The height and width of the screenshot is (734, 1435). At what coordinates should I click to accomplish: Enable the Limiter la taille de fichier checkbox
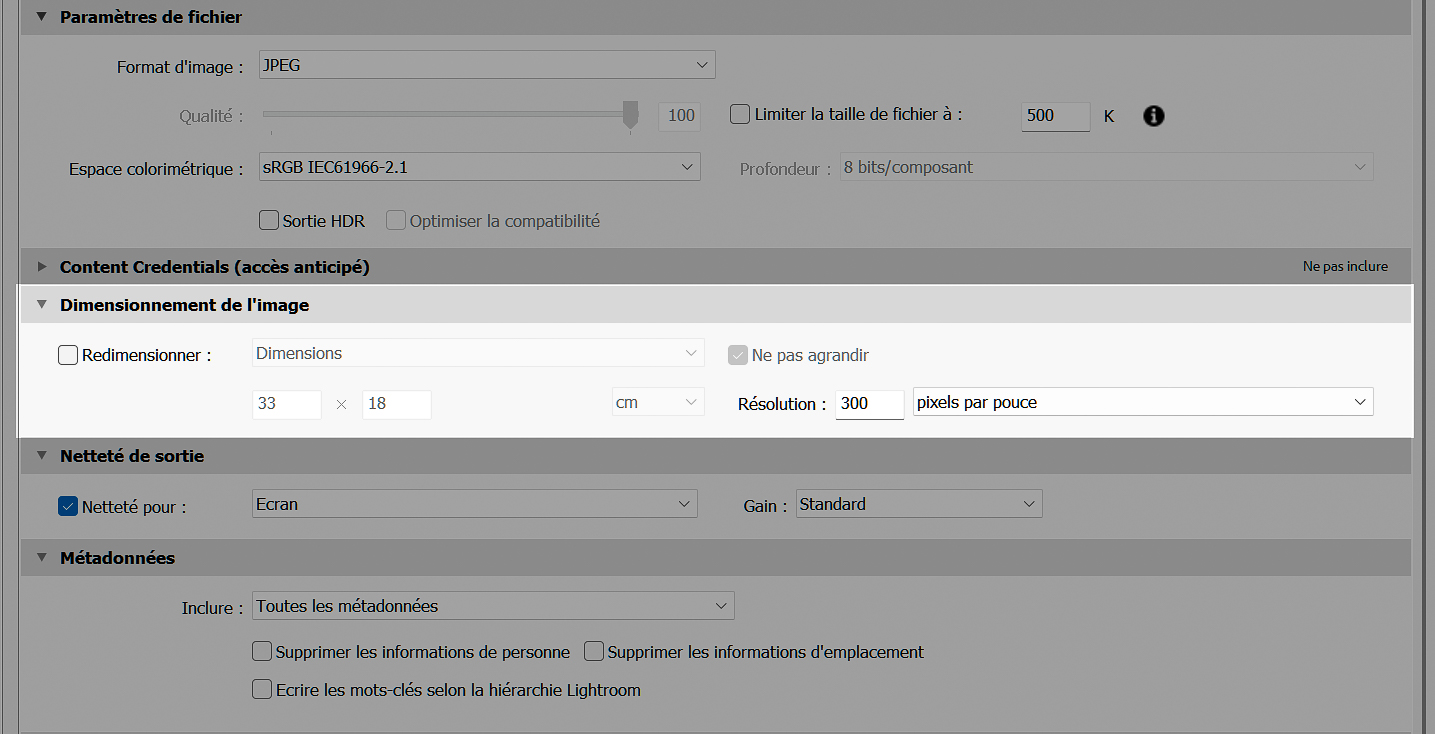(739, 114)
